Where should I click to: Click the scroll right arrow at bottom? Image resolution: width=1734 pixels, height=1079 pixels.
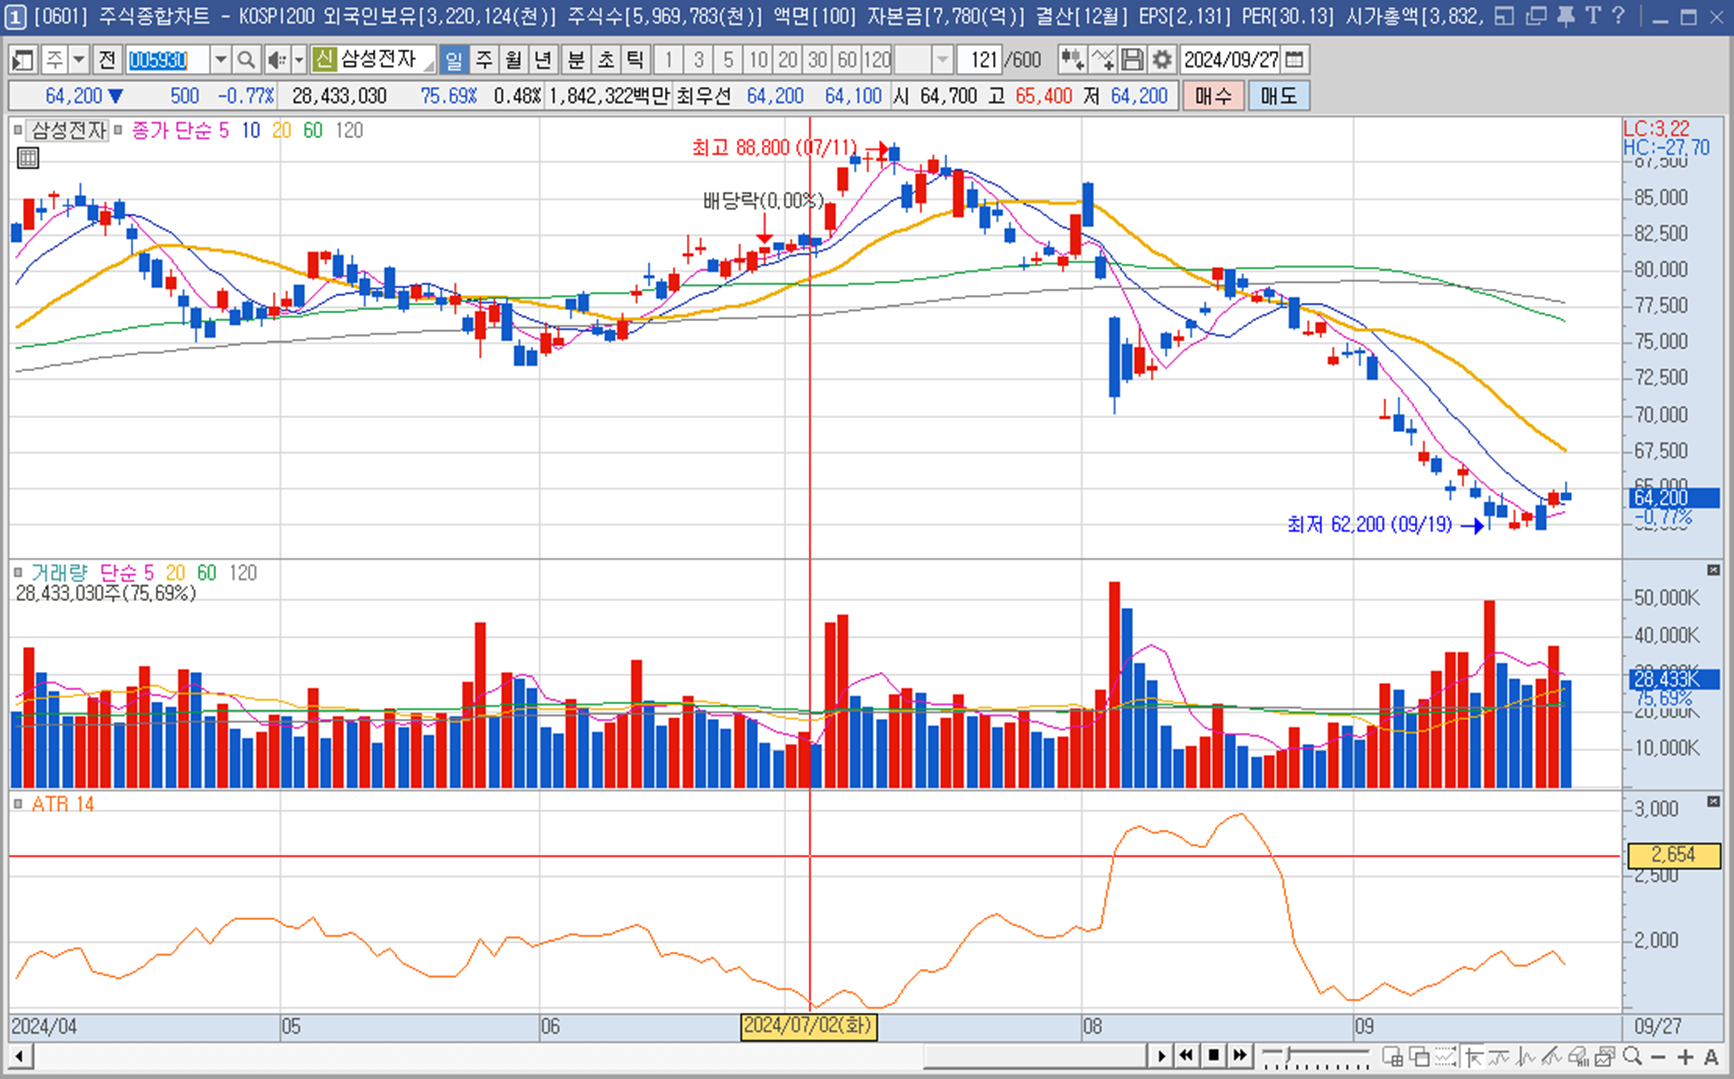coord(1161,1056)
